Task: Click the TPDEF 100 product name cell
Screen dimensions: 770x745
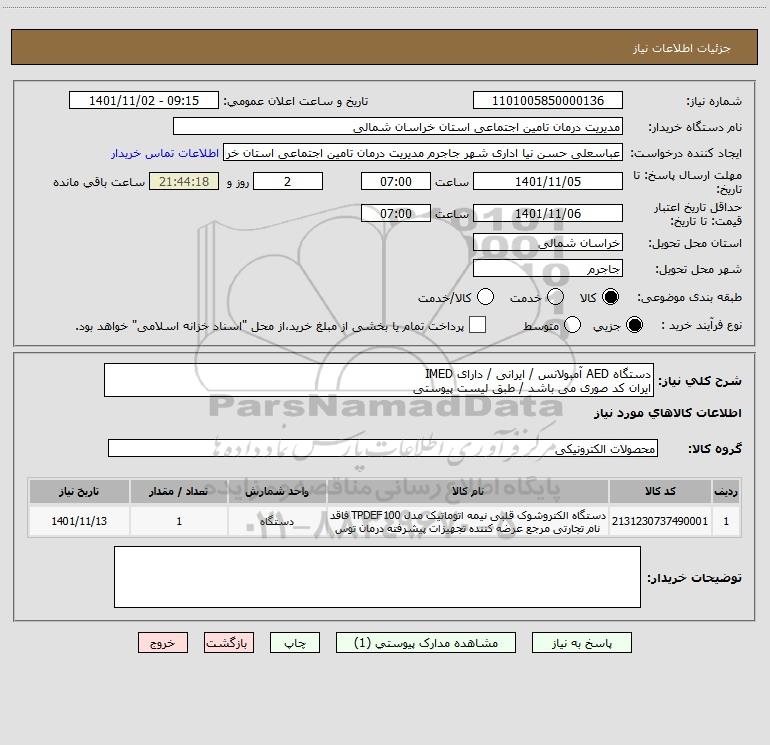Action: tap(468, 521)
